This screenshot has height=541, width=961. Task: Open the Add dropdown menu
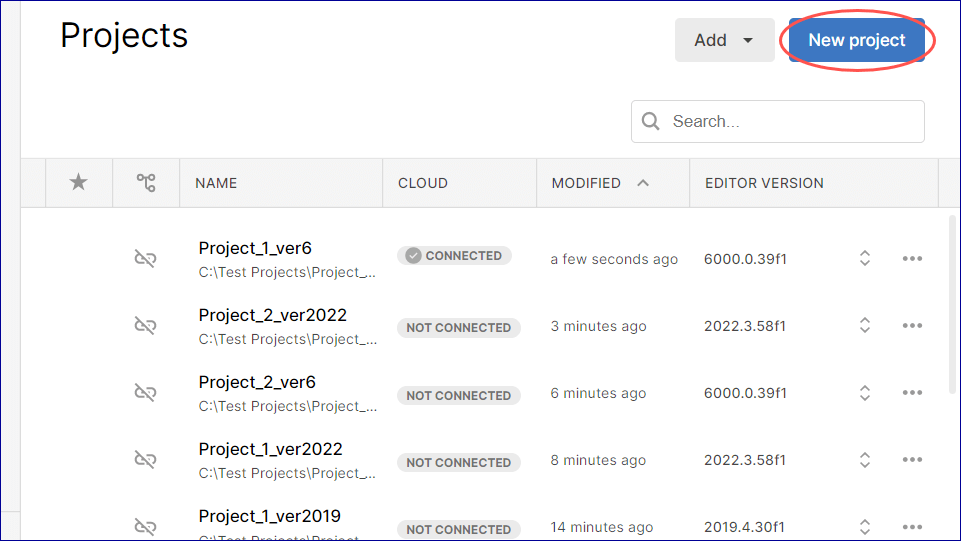724,40
